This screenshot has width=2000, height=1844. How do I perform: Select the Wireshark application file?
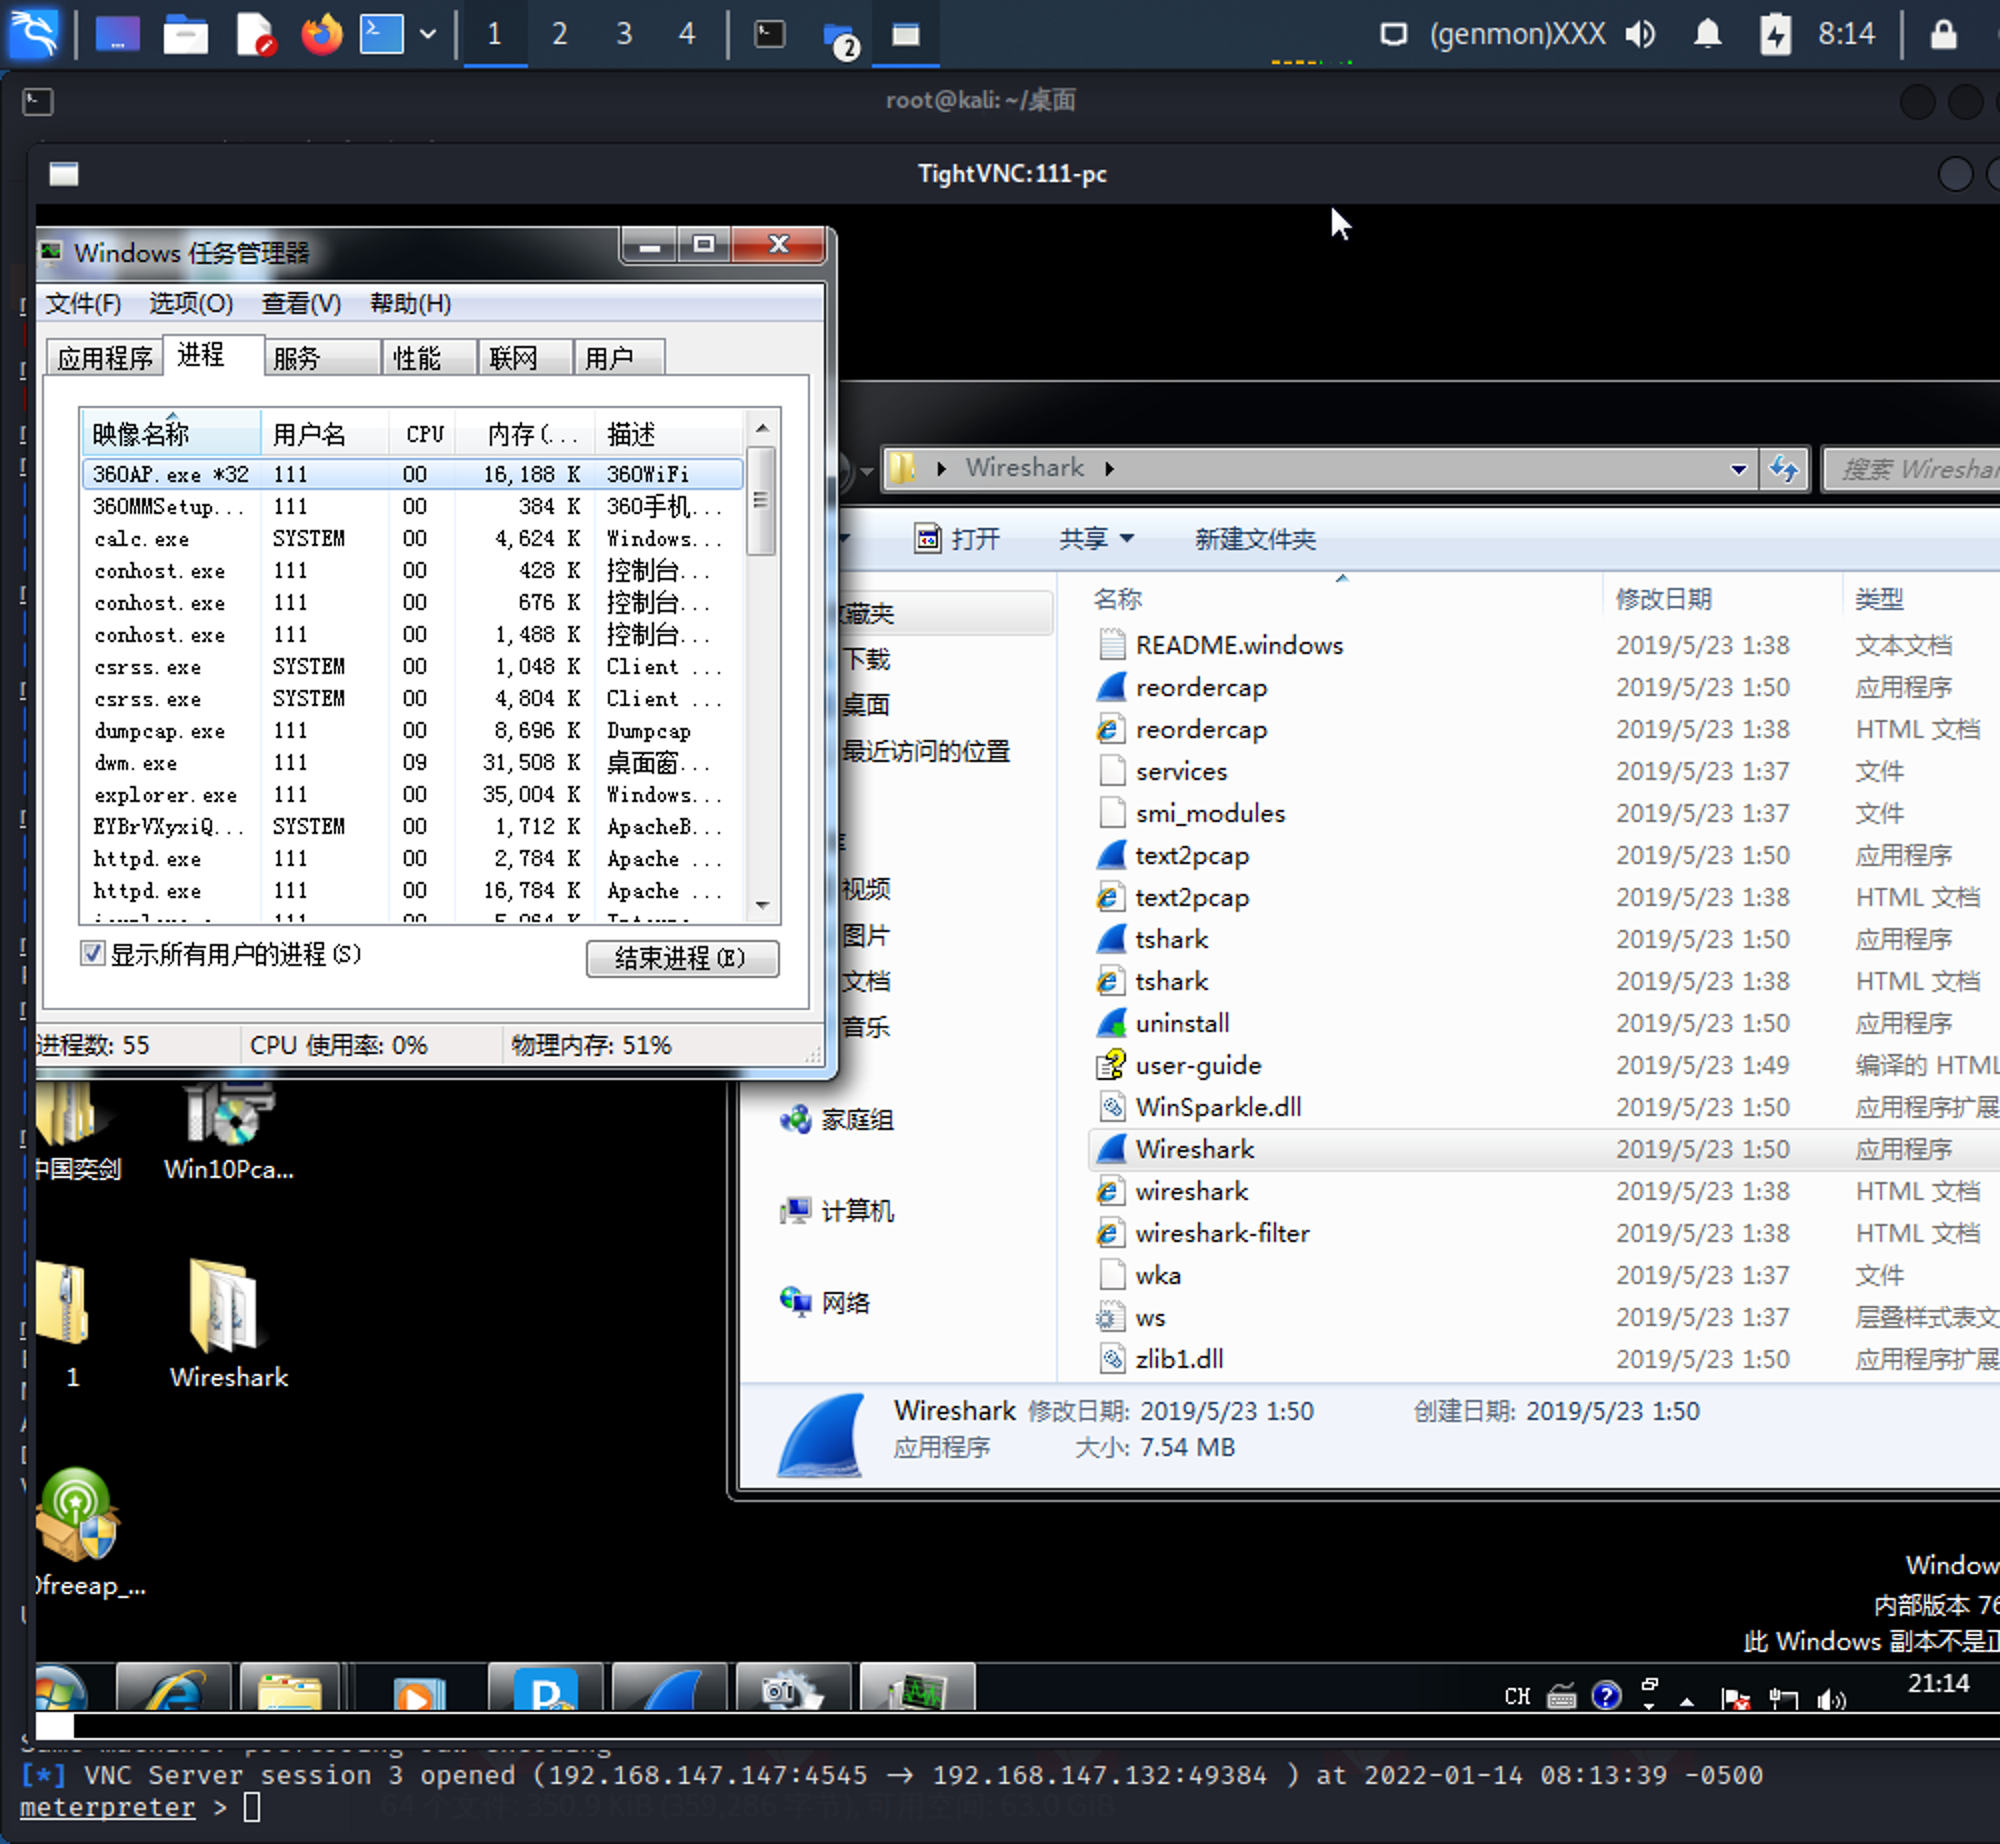(x=1194, y=1149)
